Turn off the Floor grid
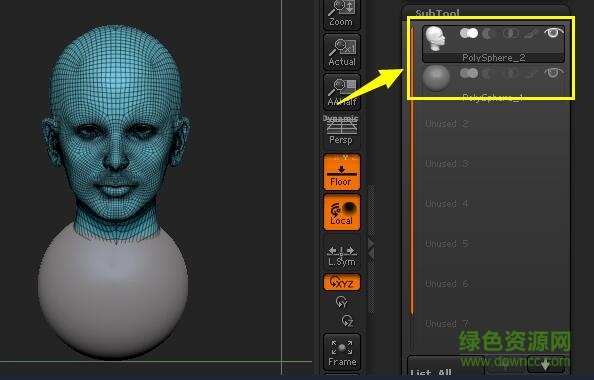This screenshot has height=380, width=594. [341, 172]
